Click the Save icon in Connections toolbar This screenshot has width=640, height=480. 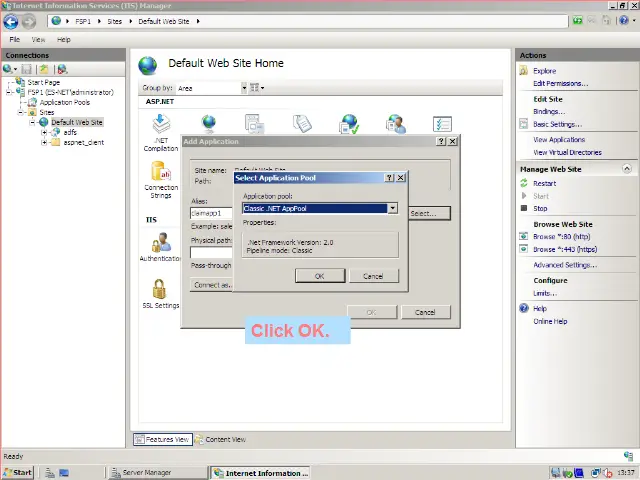coord(27,69)
